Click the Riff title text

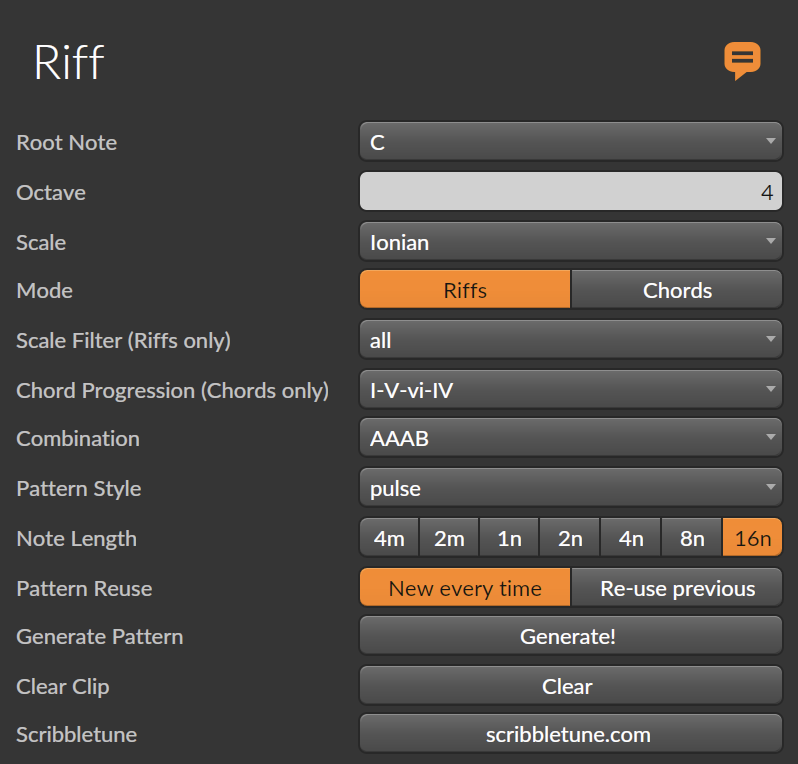click(69, 62)
